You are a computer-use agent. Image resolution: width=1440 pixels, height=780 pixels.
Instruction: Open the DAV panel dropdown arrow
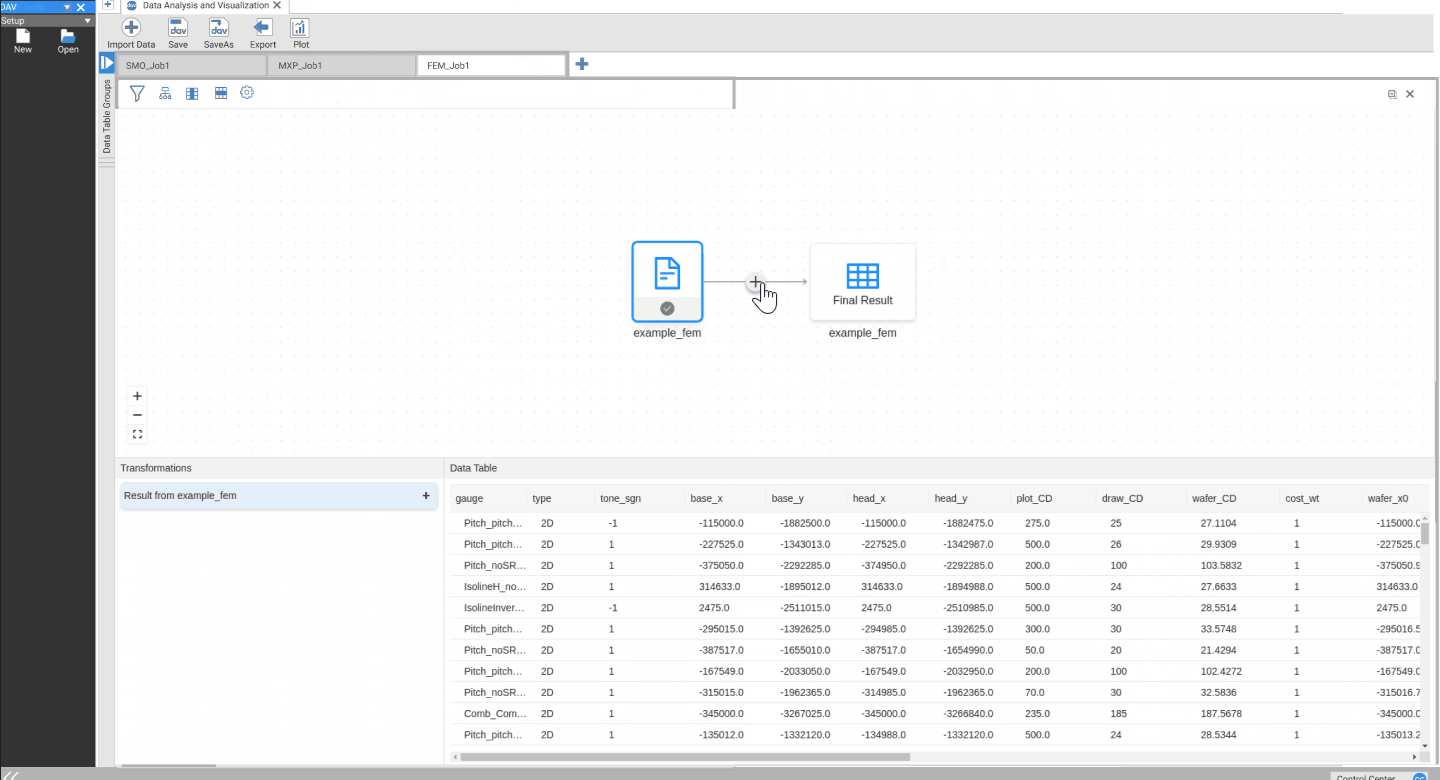[x=67, y=7]
